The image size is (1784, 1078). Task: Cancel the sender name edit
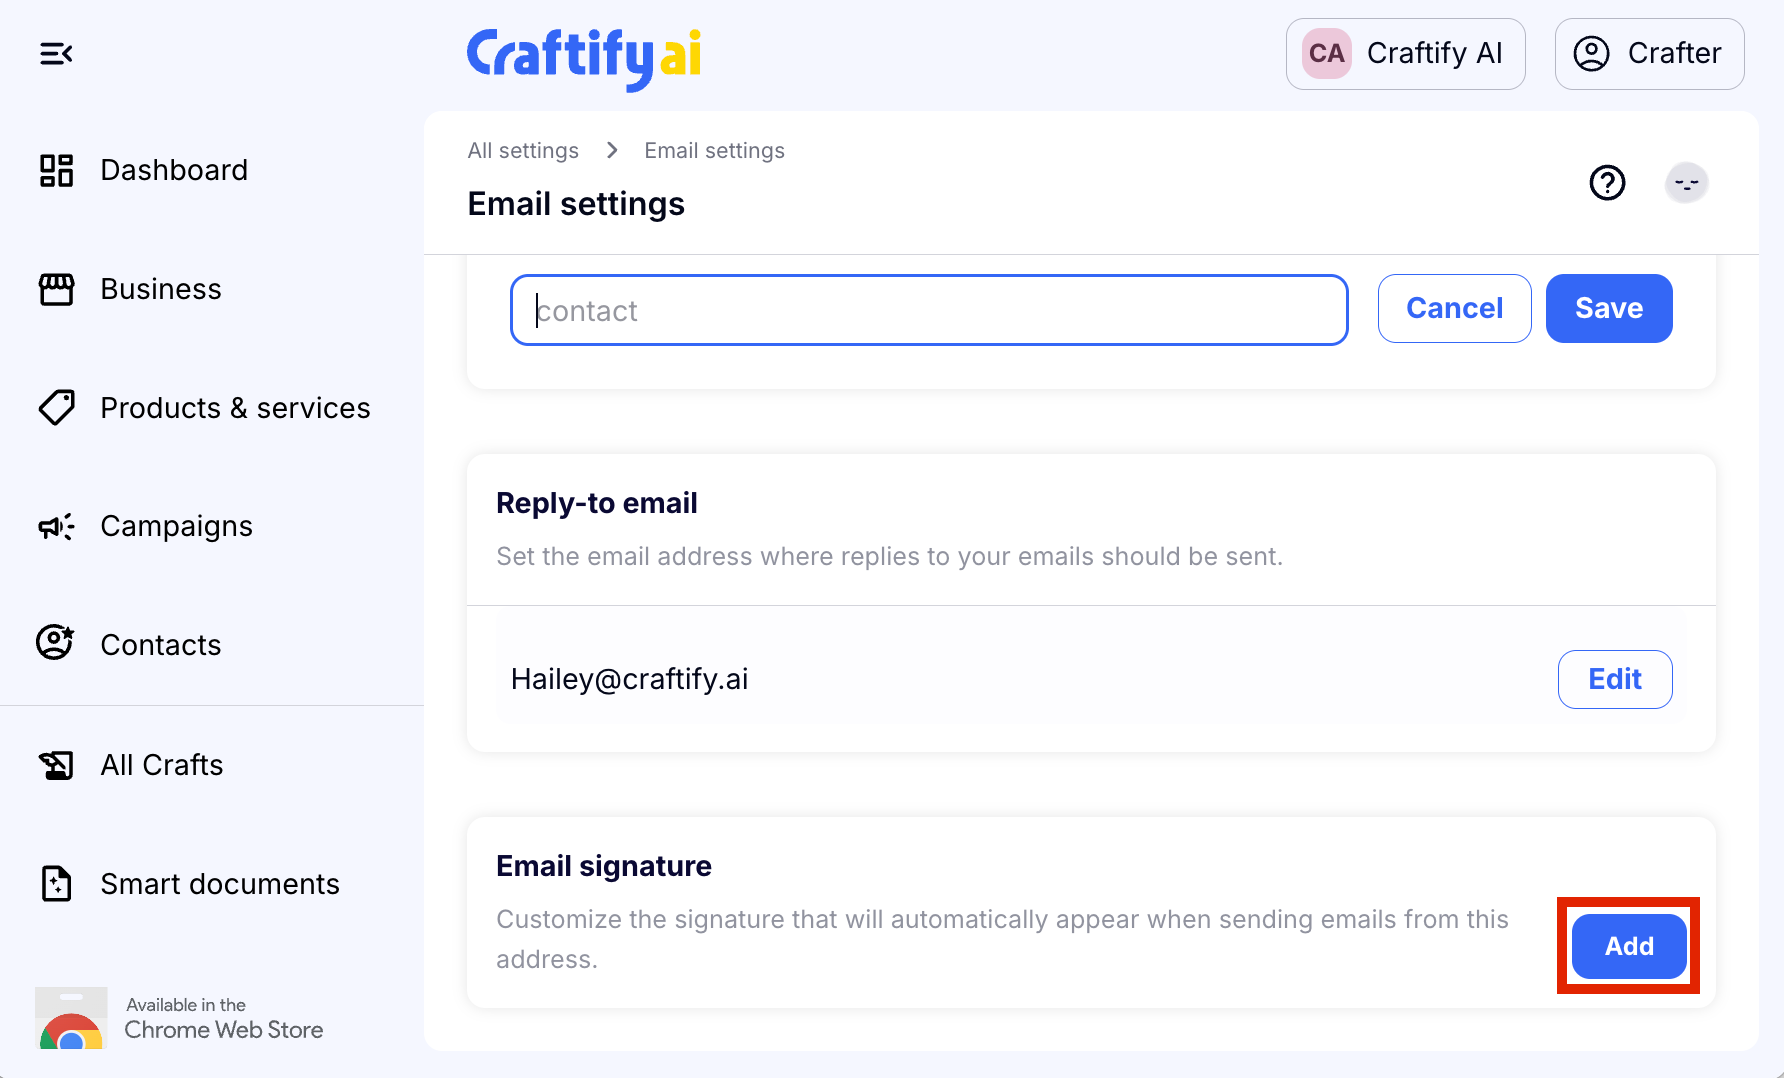[1454, 308]
